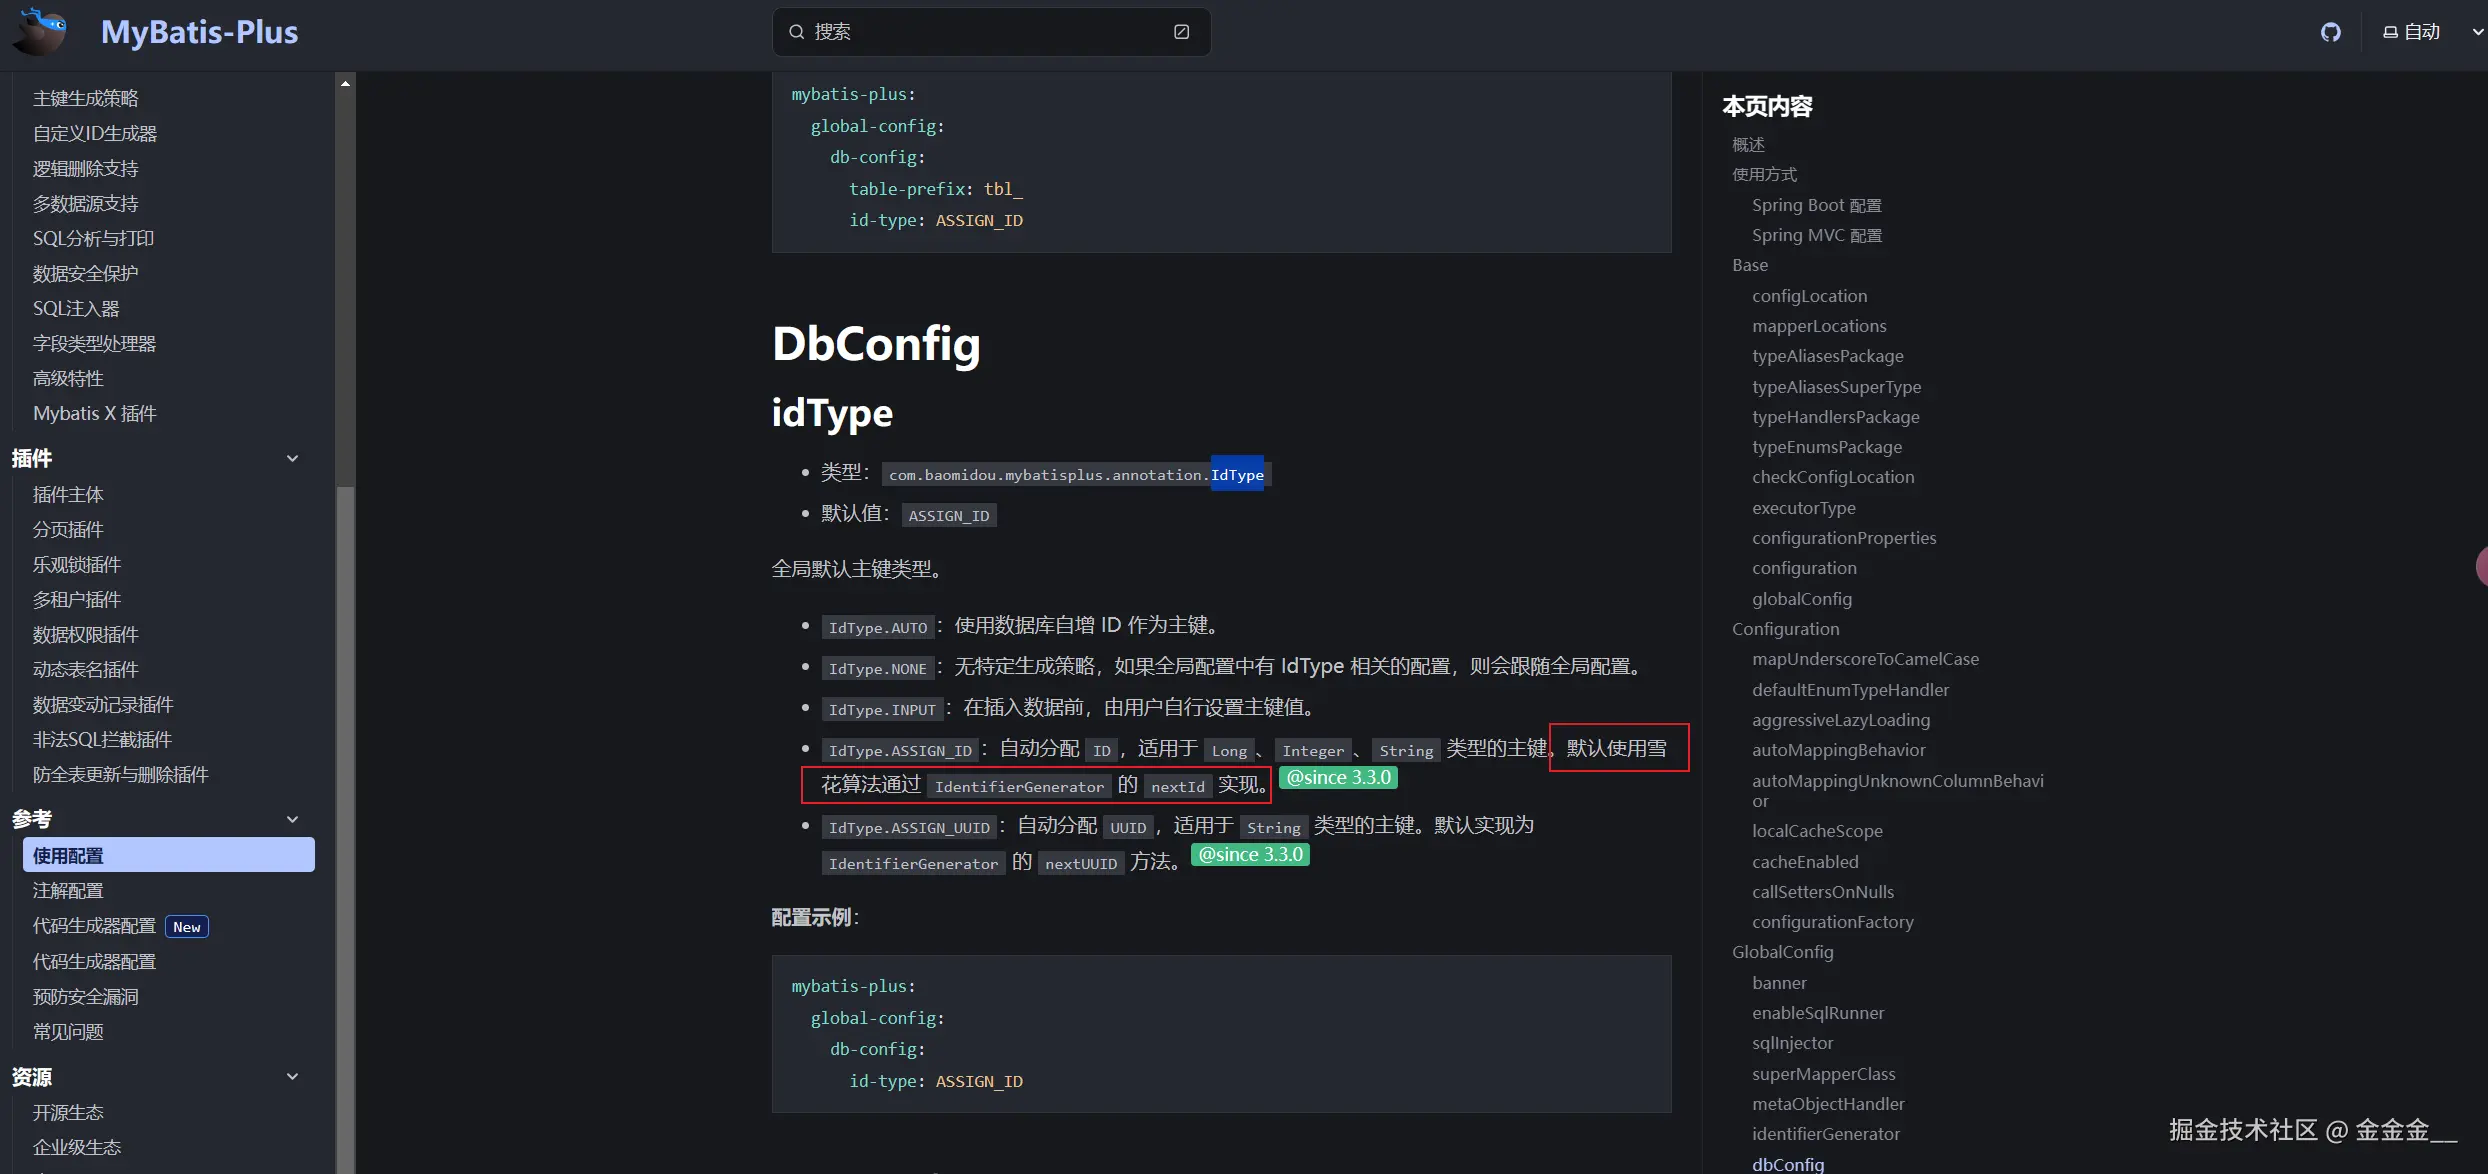The image size is (2488, 1174).
Task: Collapse the 参考 sidebar section
Action: click(x=292, y=820)
